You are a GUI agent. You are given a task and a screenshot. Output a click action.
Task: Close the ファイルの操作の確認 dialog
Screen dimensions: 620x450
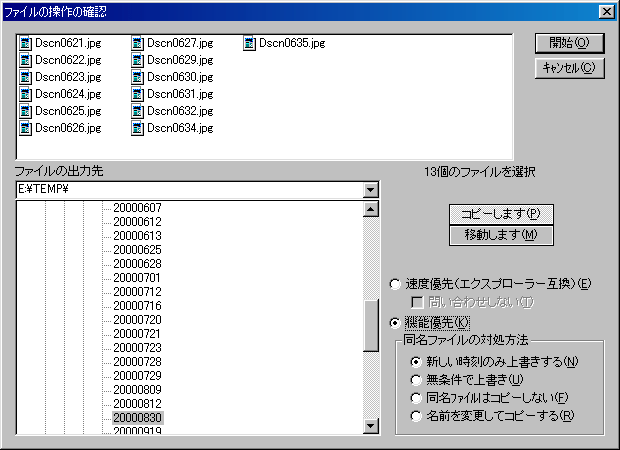[x=607, y=12]
